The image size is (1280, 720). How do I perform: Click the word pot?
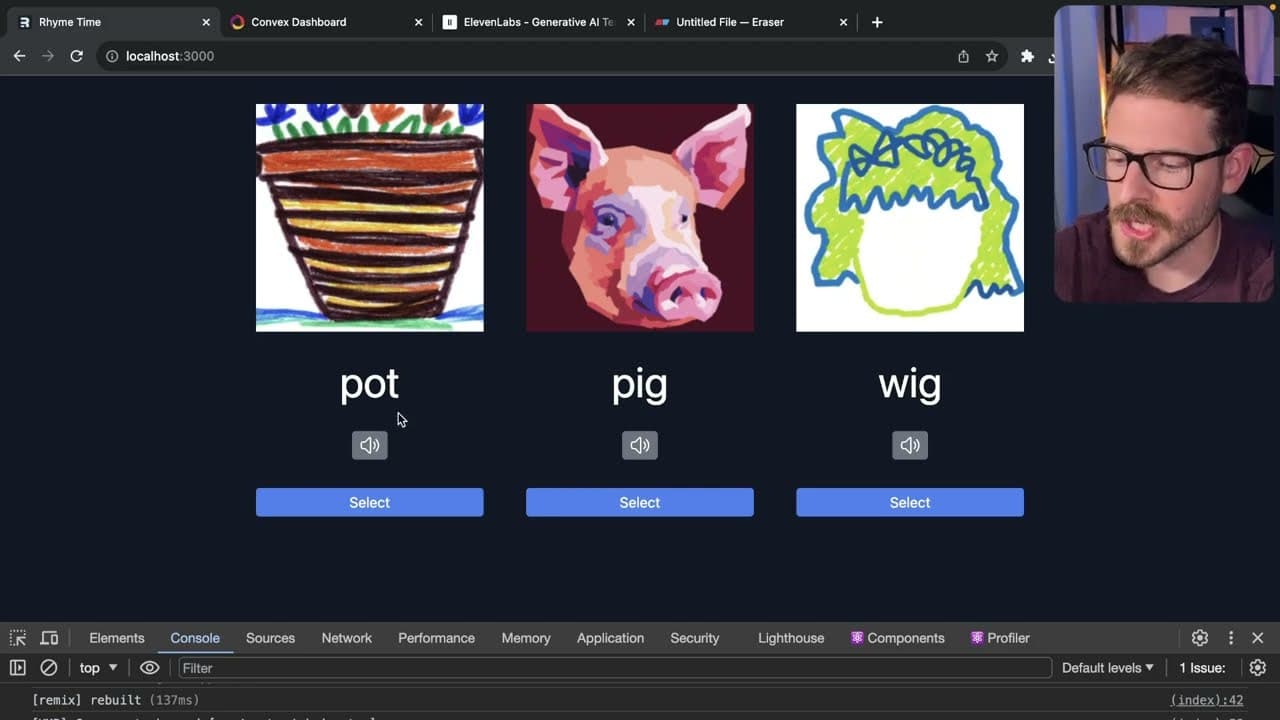[369, 385]
